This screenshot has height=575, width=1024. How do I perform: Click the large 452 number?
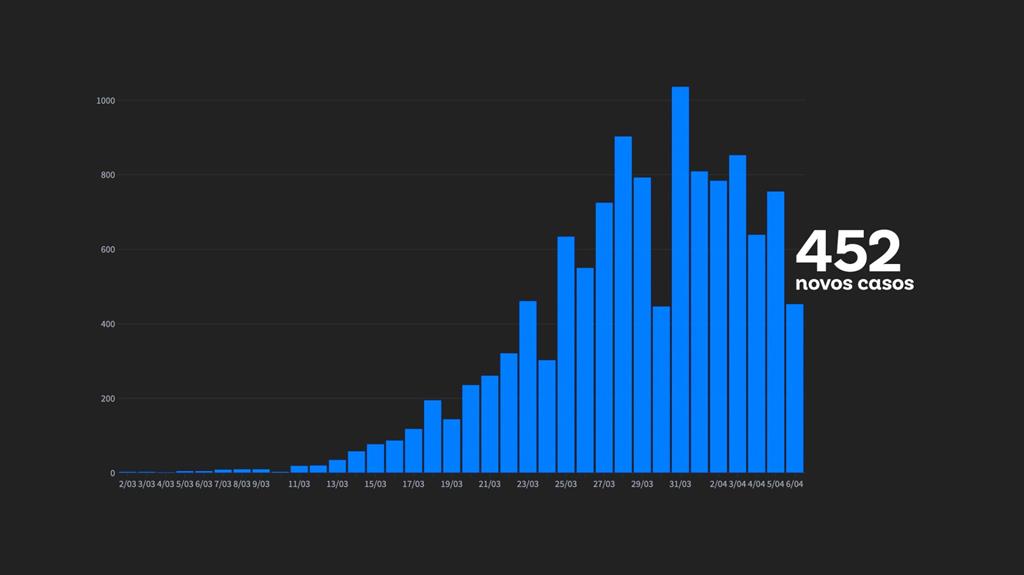click(848, 251)
